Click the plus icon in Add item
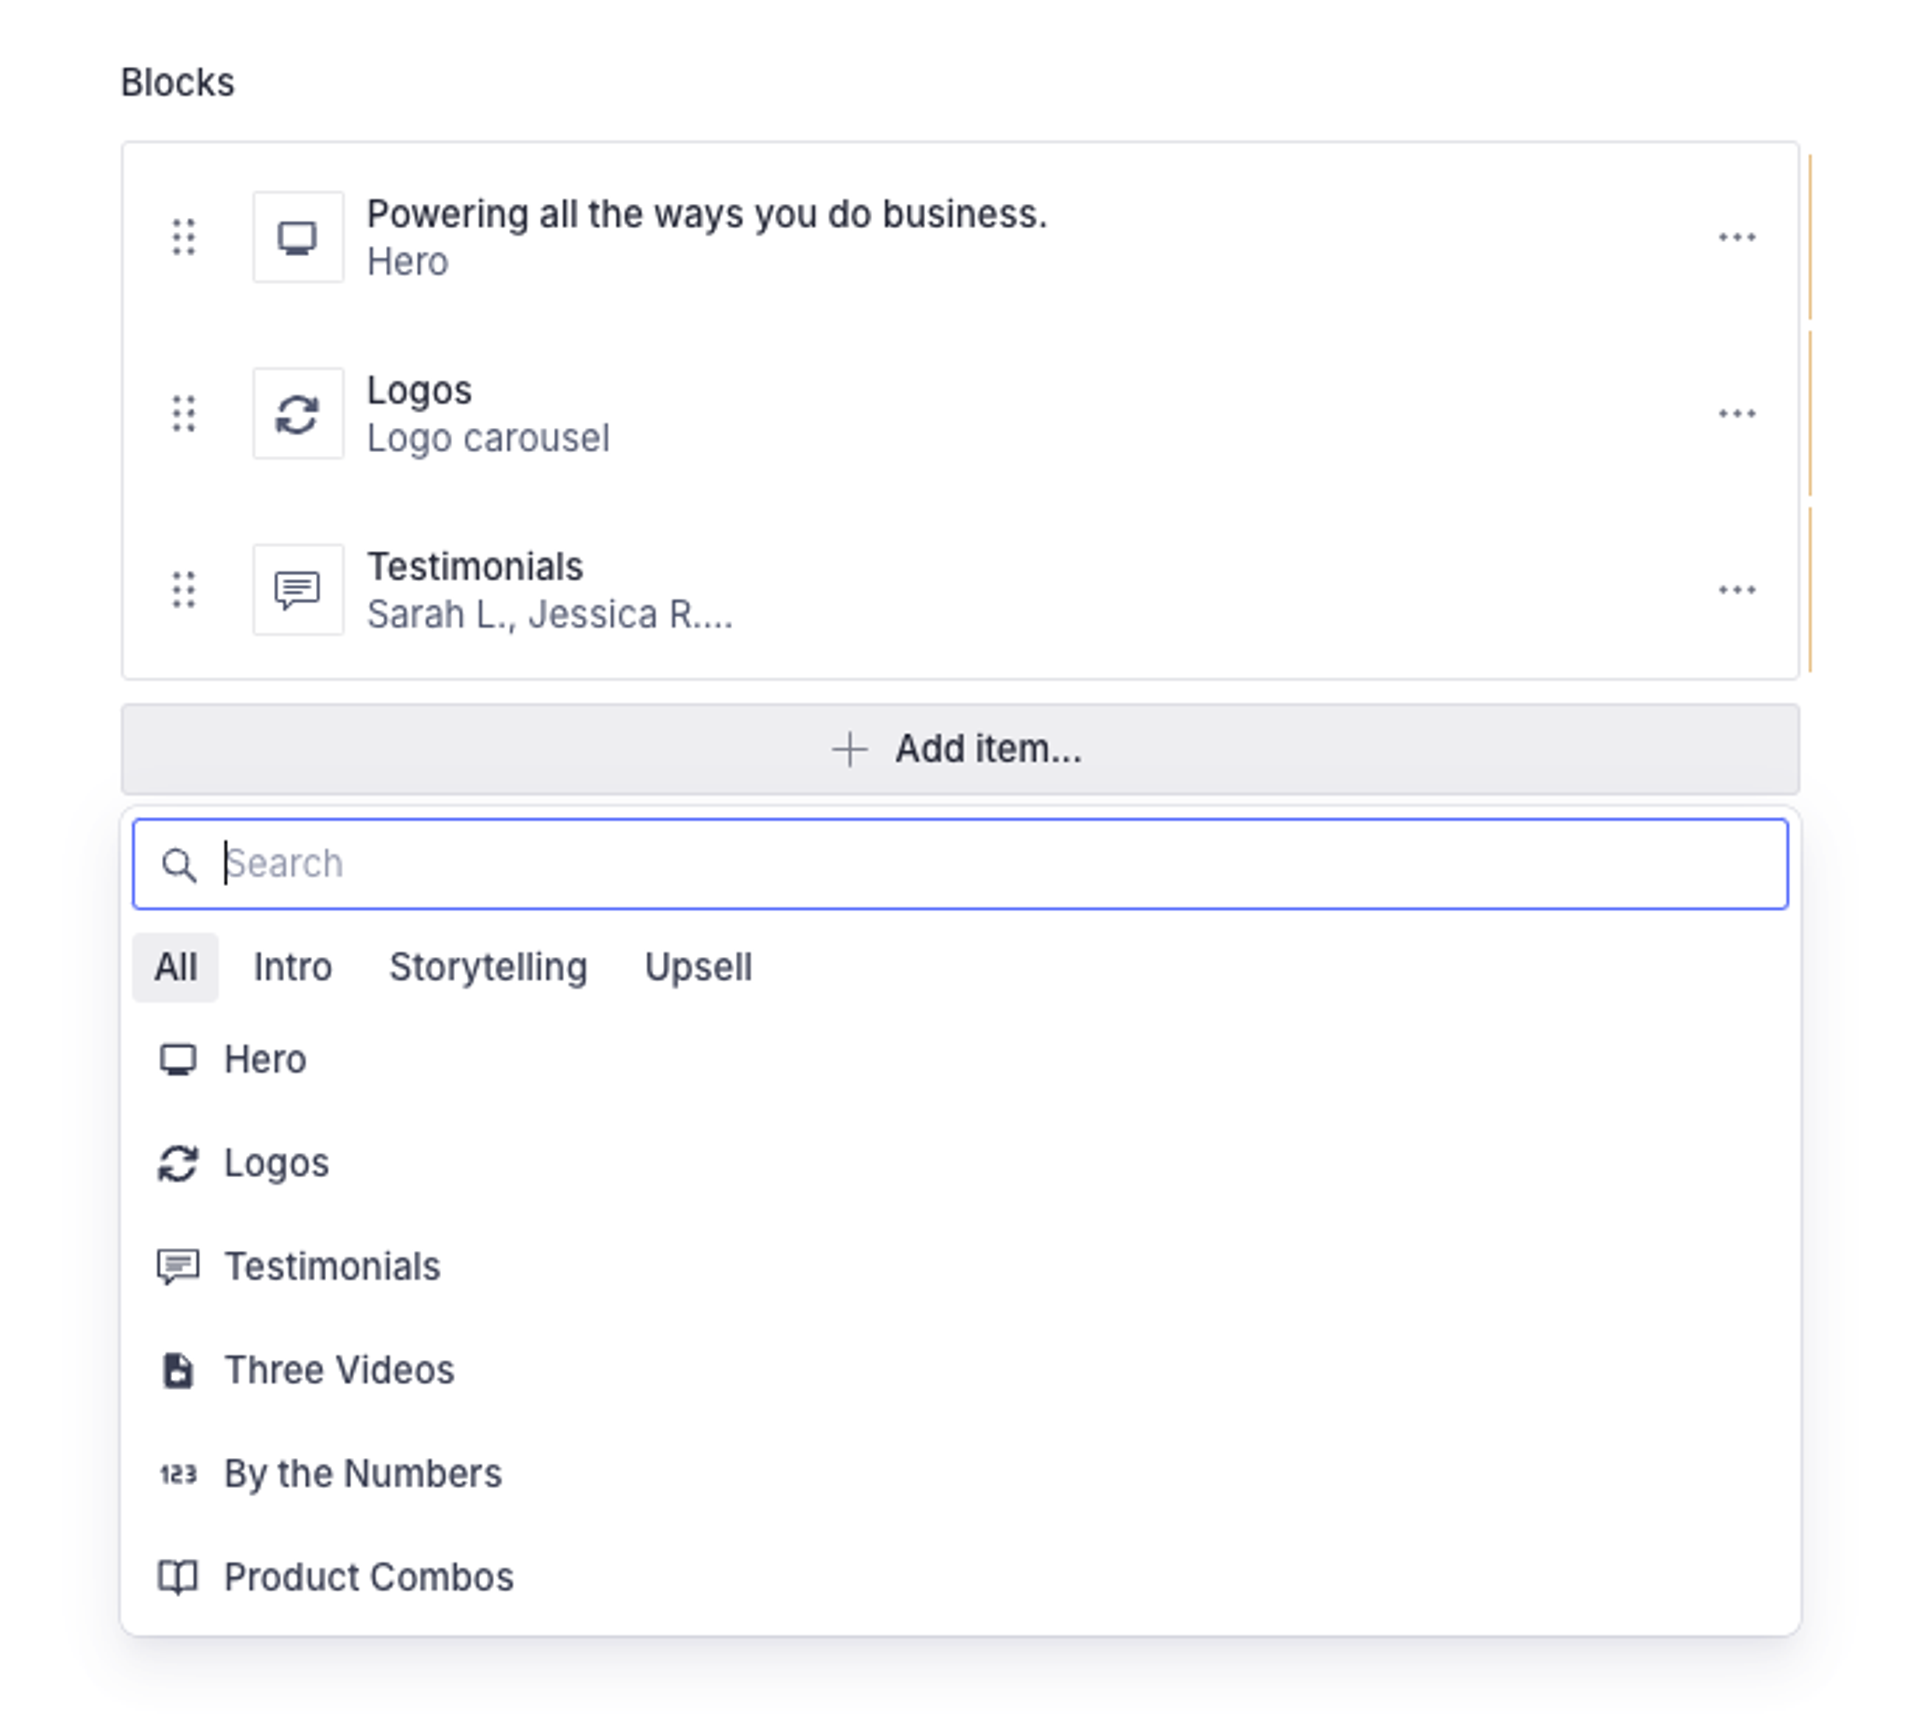 849,749
